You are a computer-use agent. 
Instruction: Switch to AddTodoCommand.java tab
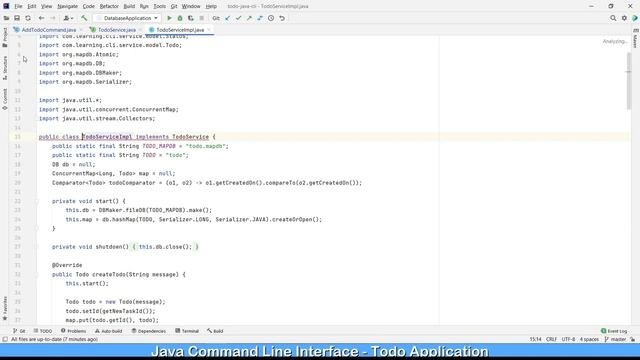click(x=49, y=30)
